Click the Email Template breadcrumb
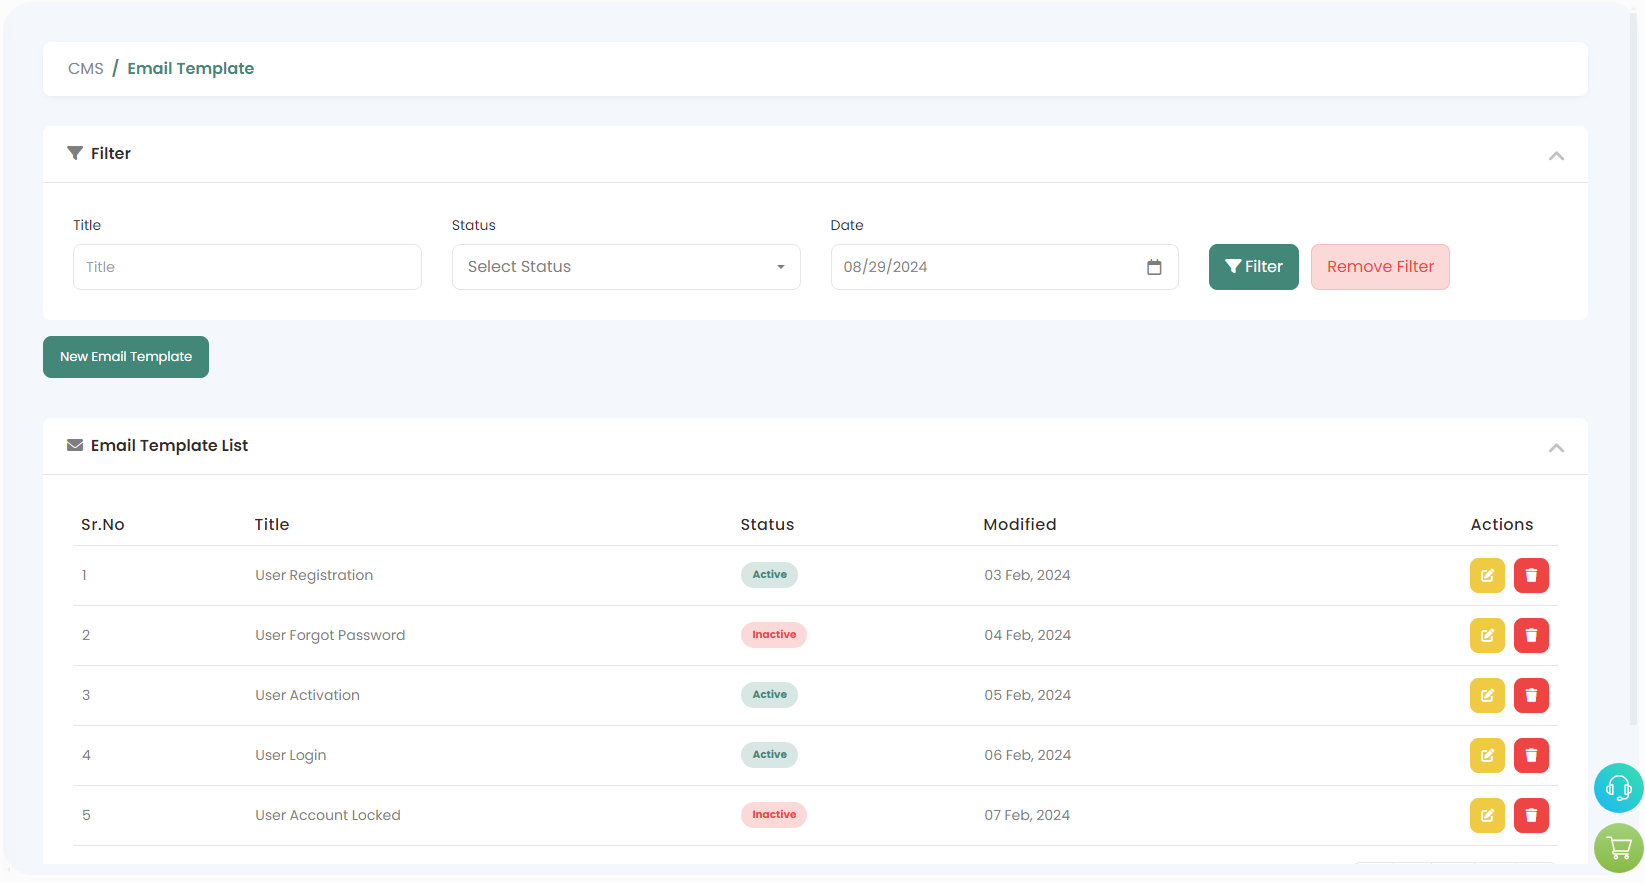The image size is (1645, 883). pos(190,69)
